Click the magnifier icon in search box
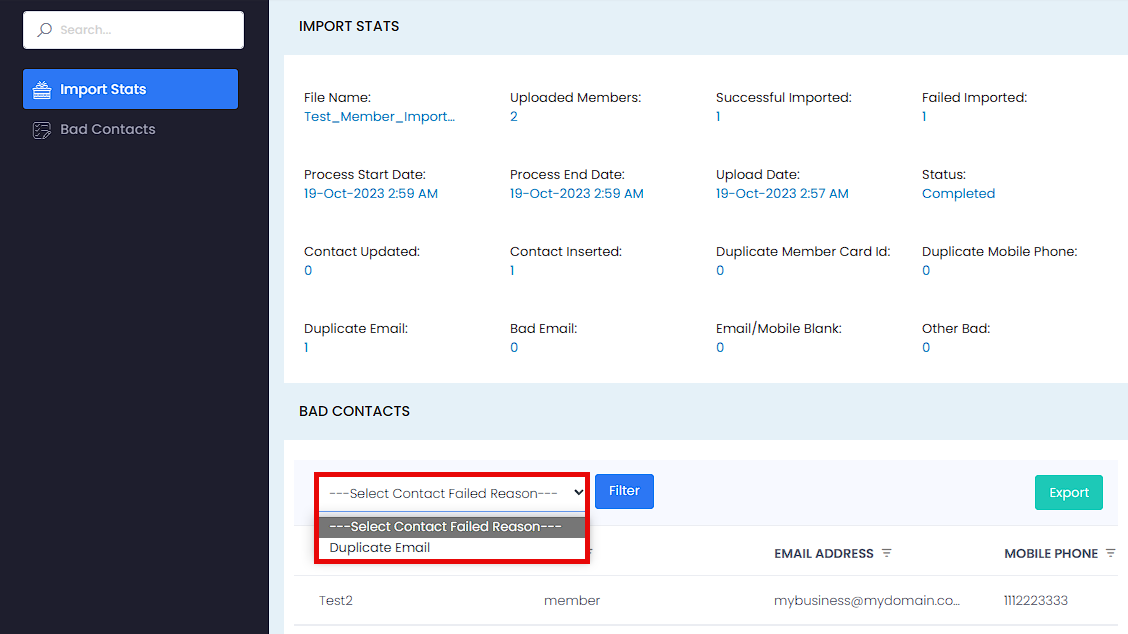The width and height of the screenshot is (1128, 634). 45,30
